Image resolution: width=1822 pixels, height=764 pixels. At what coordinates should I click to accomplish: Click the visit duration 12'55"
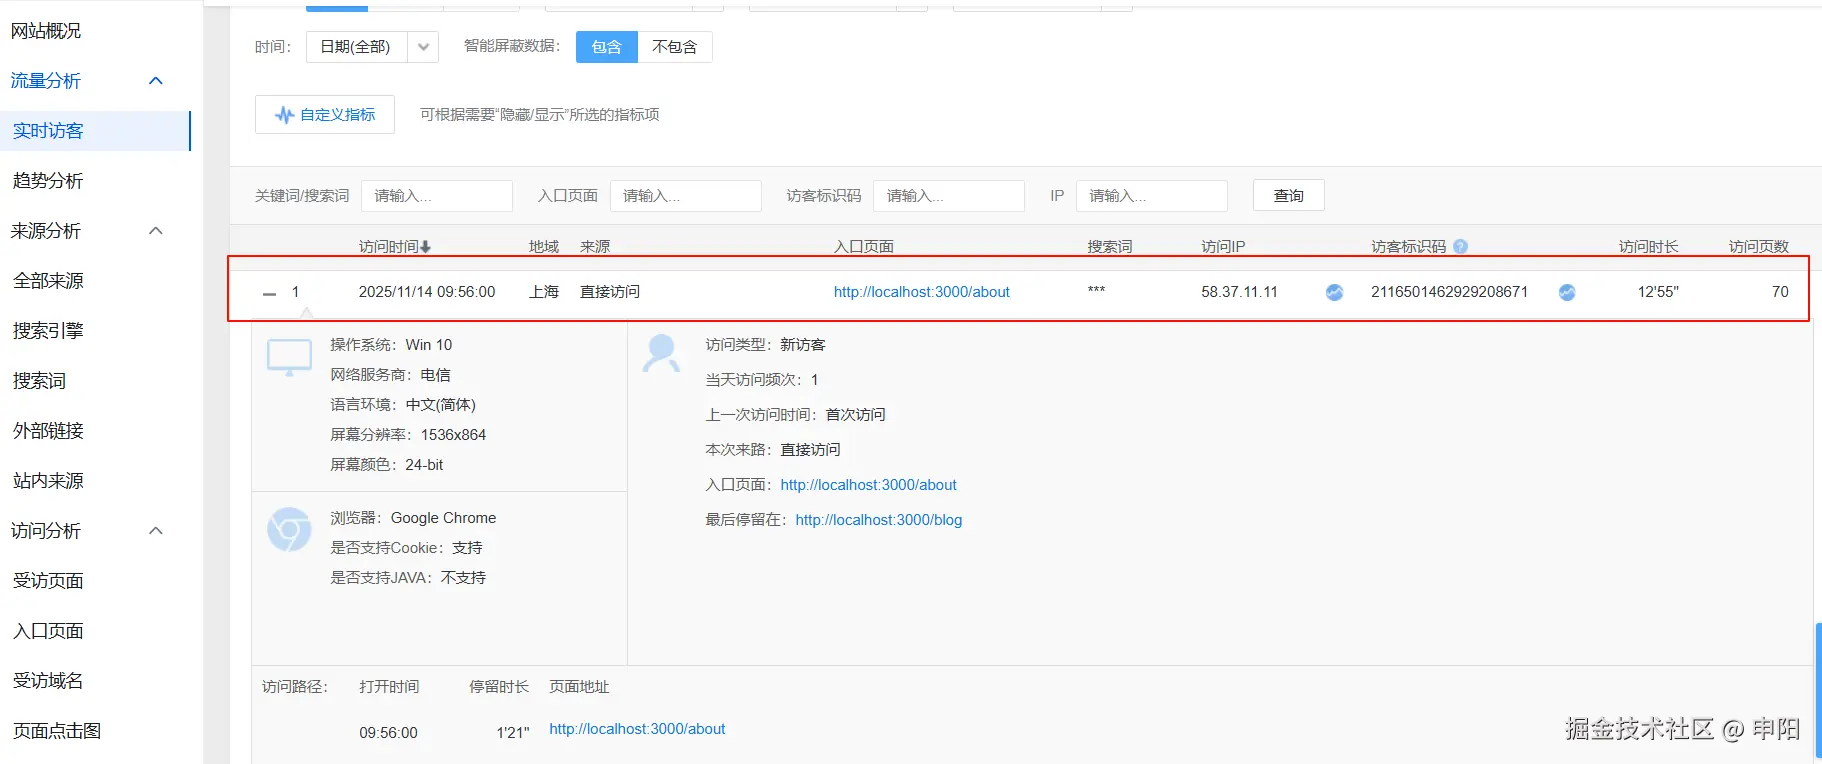pos(1658,292)
